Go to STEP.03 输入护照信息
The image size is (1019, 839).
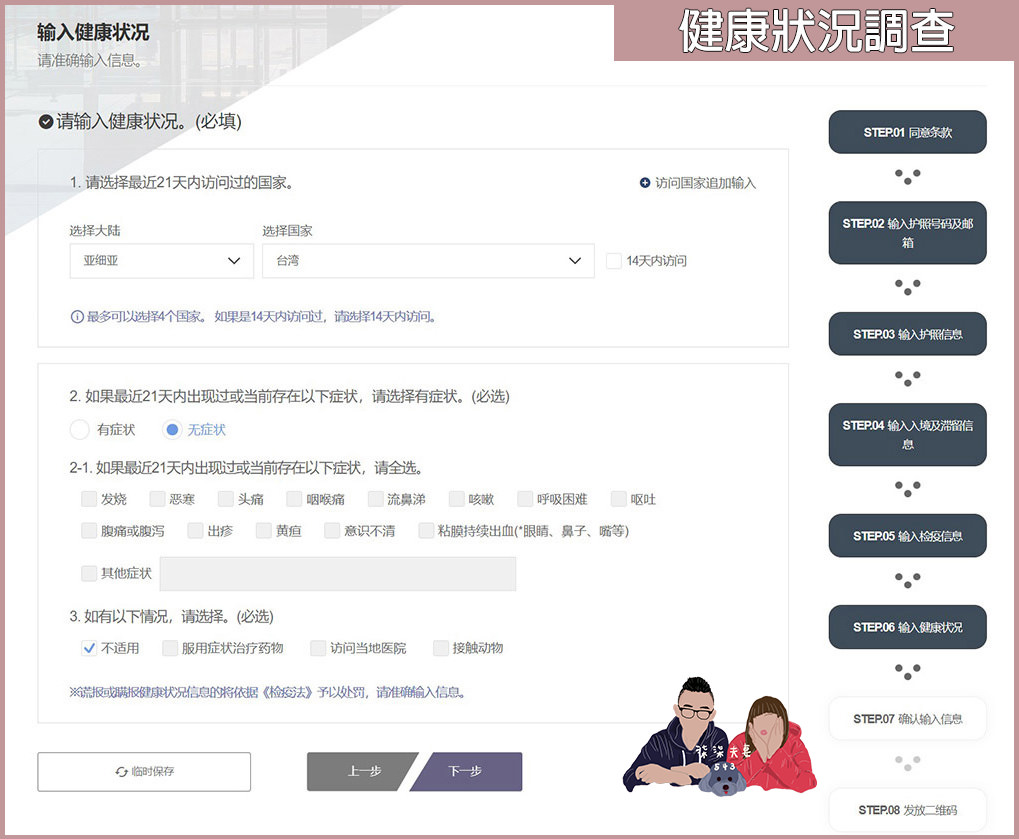pos(908,334)
